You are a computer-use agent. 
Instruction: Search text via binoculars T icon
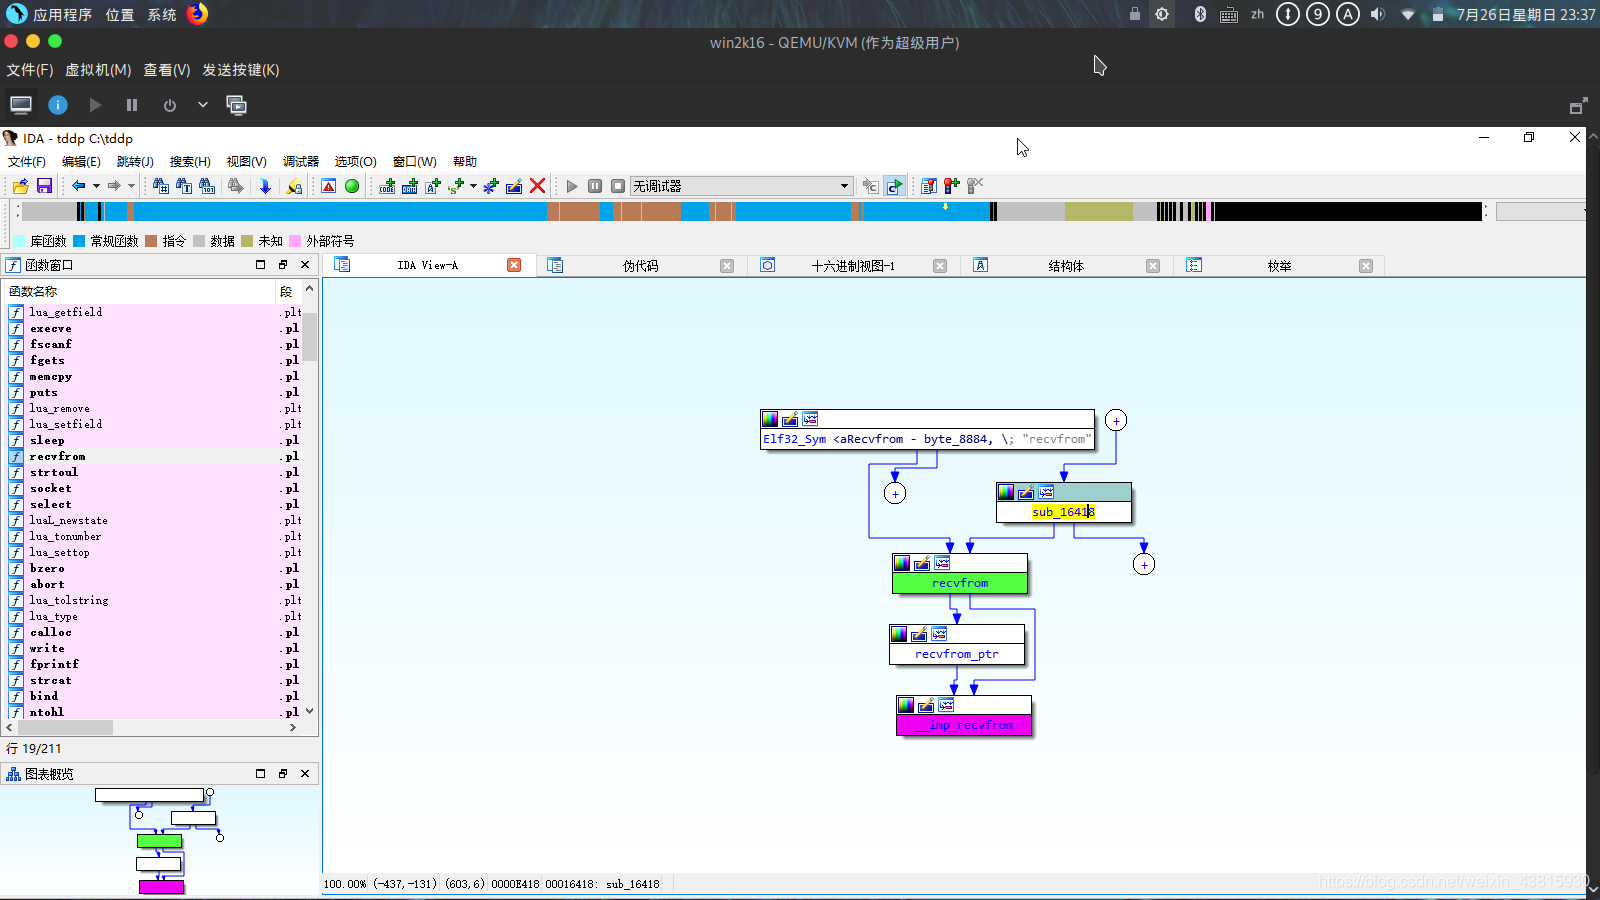click(184, 186)
